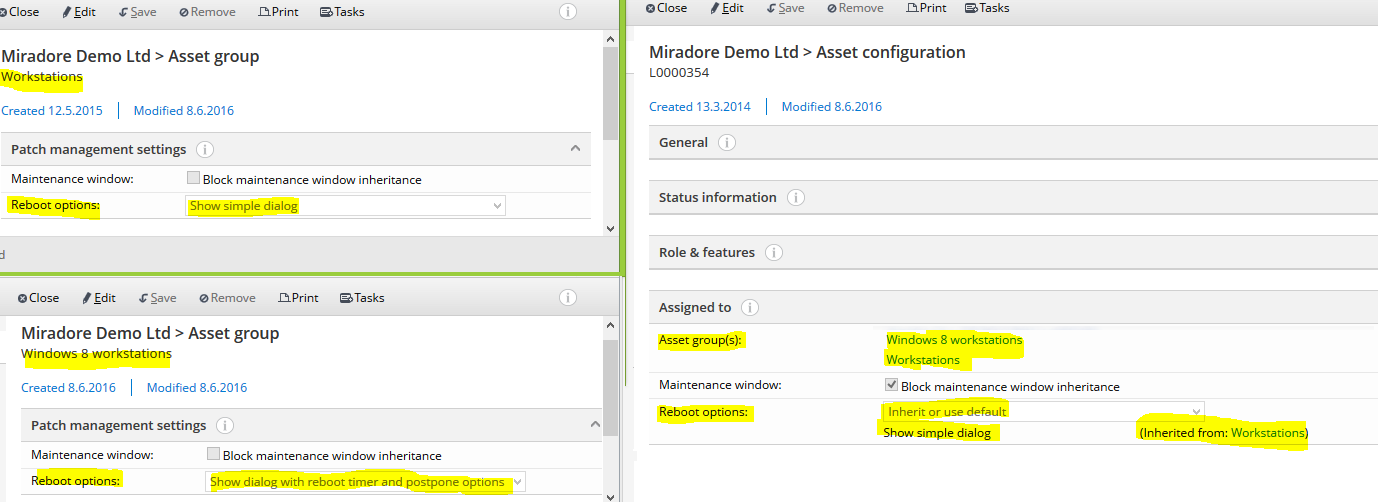Click Print in Workstations asset group panel
Image resolution: width=1378 pixels, height=502 pixels.
click(279, 12)
